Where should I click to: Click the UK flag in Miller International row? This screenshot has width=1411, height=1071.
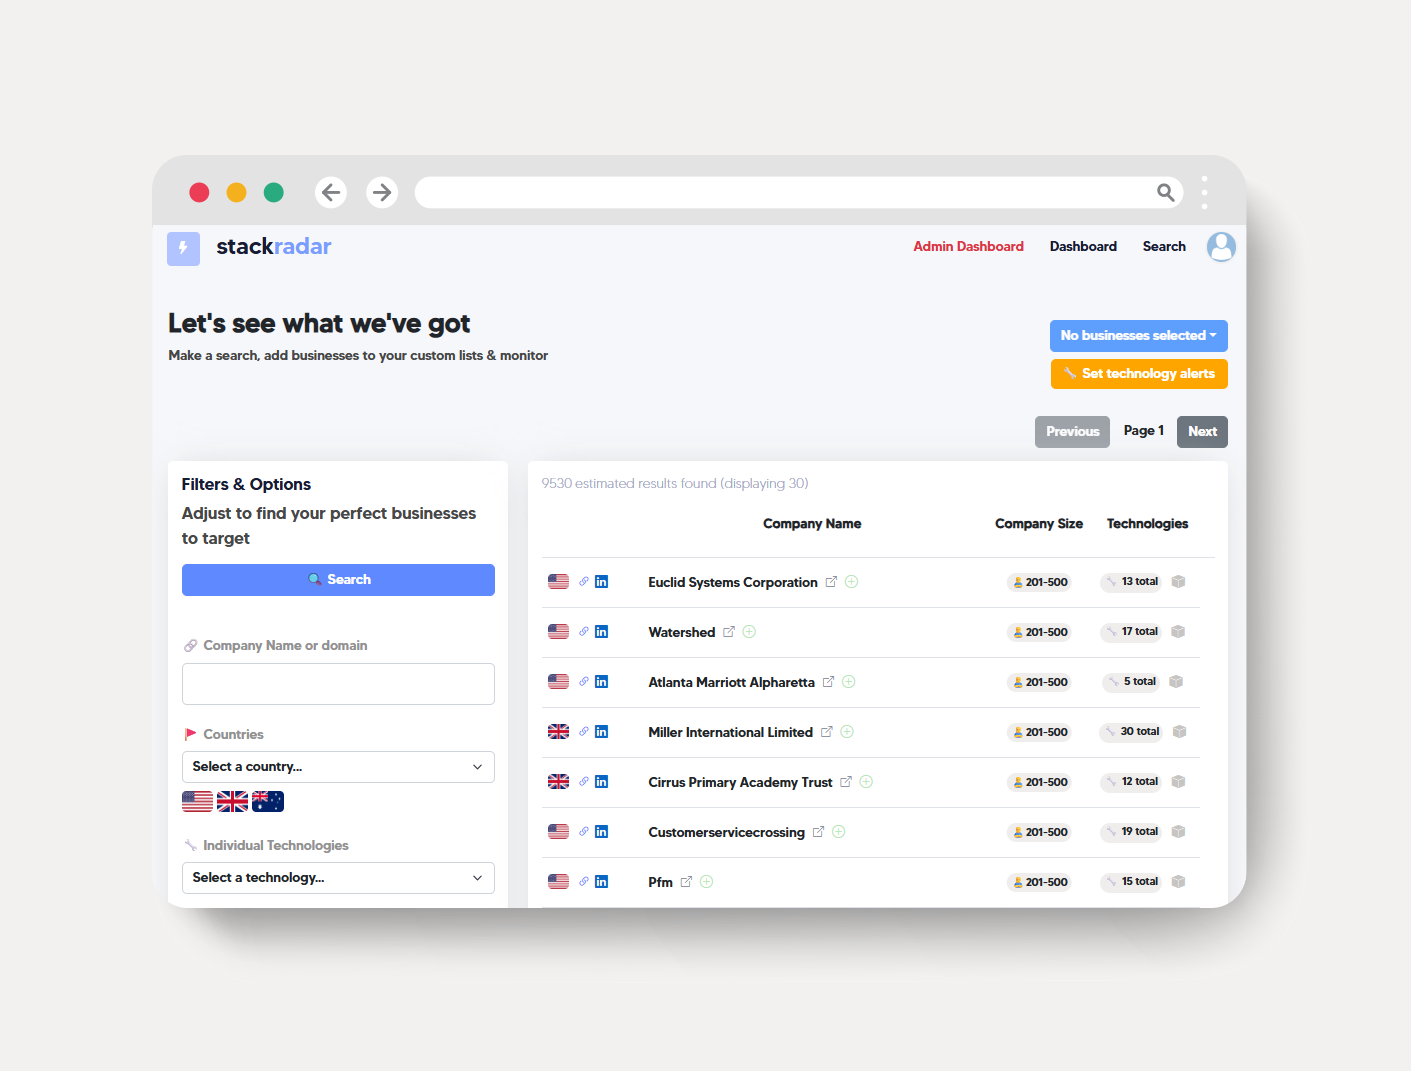558,732
